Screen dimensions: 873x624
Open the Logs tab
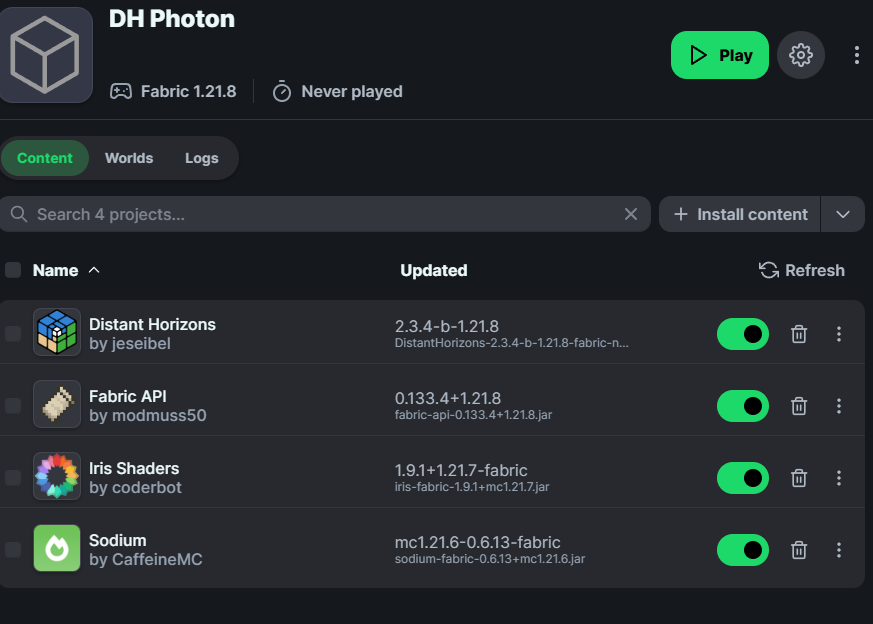[201, 158]
